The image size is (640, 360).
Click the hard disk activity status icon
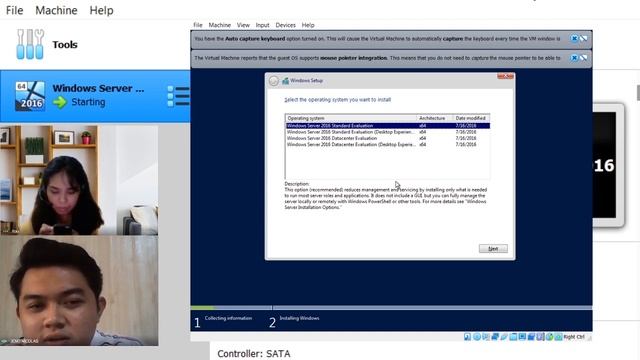(467, 337)
